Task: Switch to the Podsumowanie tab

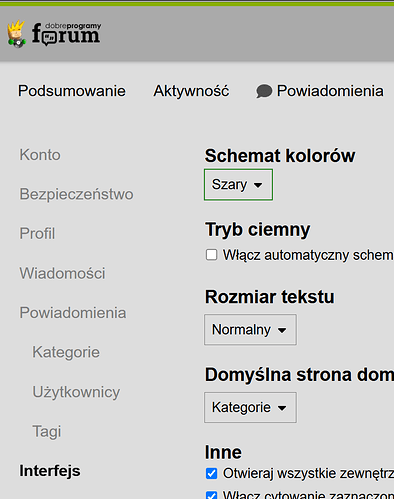Action: (x=72, y=91)
